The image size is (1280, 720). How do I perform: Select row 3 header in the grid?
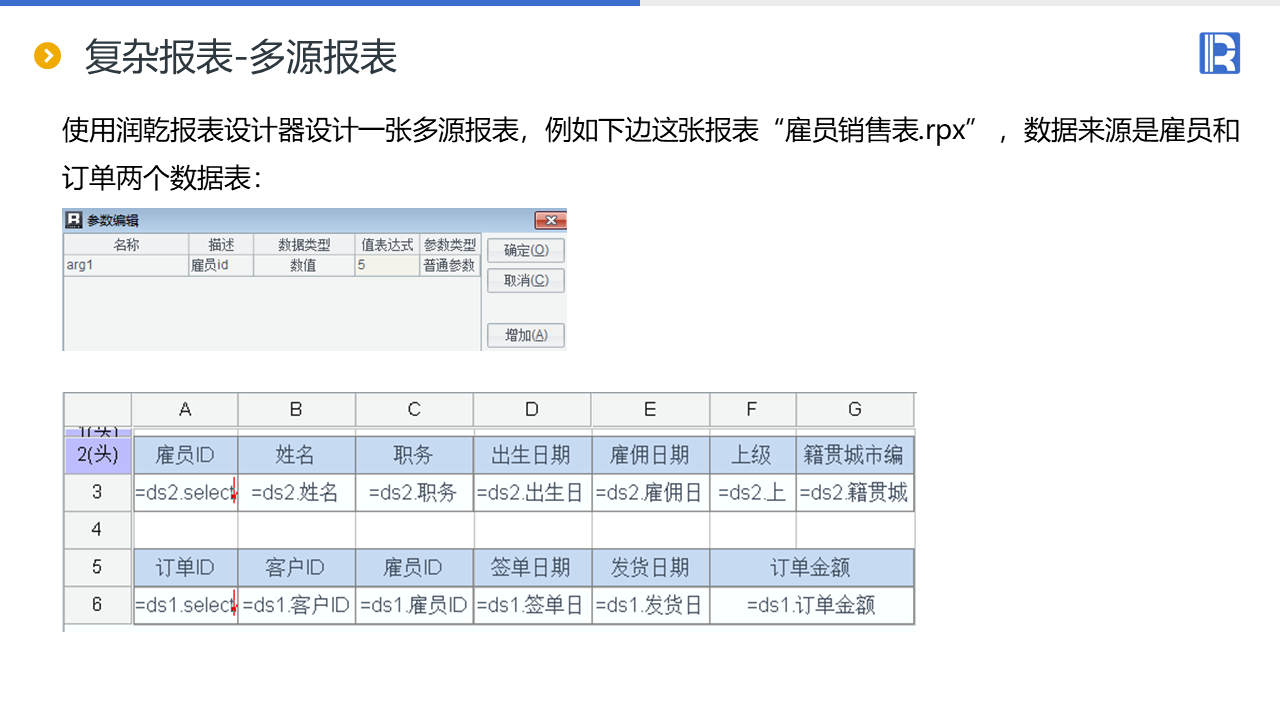tap(98, 492)
